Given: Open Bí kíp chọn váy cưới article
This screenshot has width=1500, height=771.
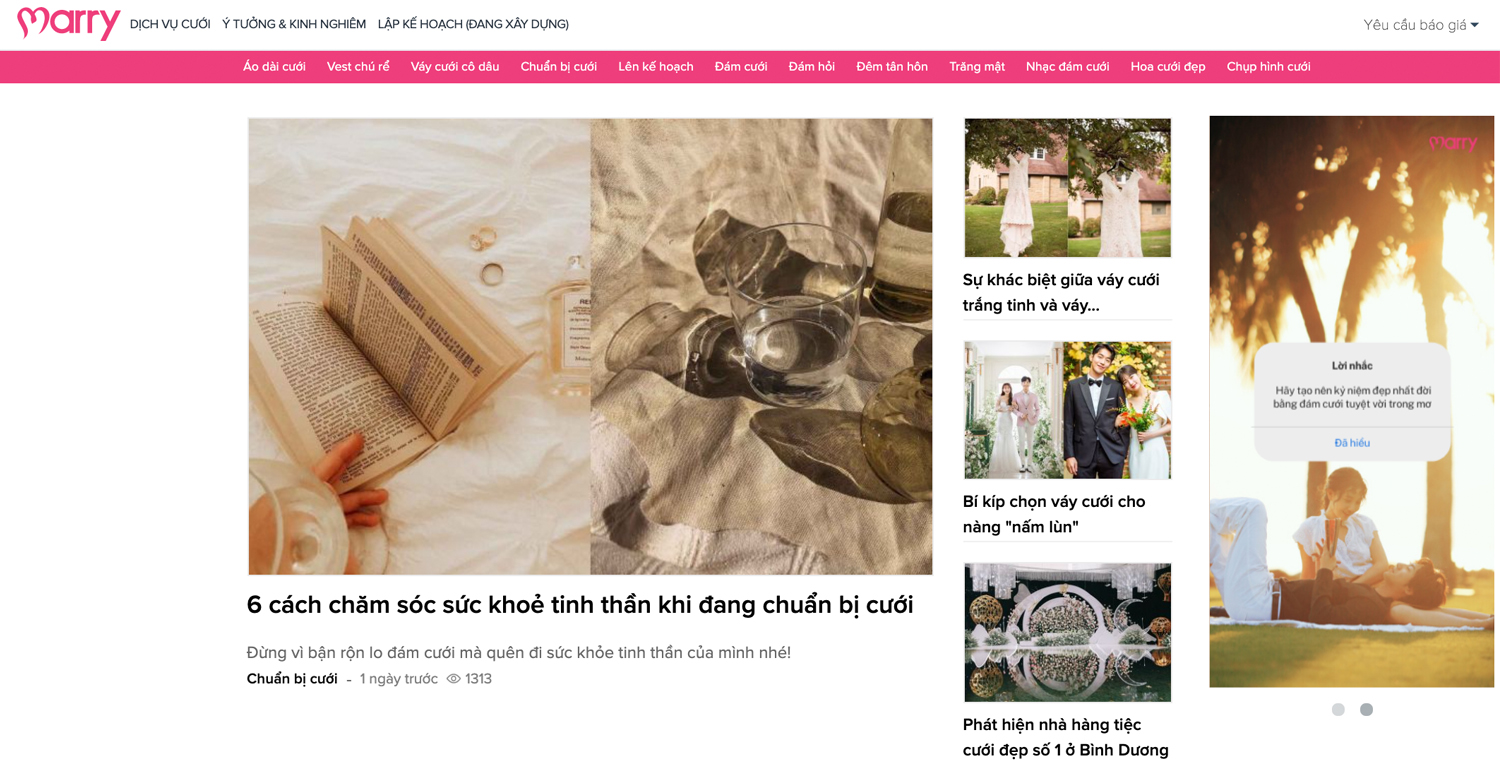Looking at the screenshot, I should [1054, 514].
